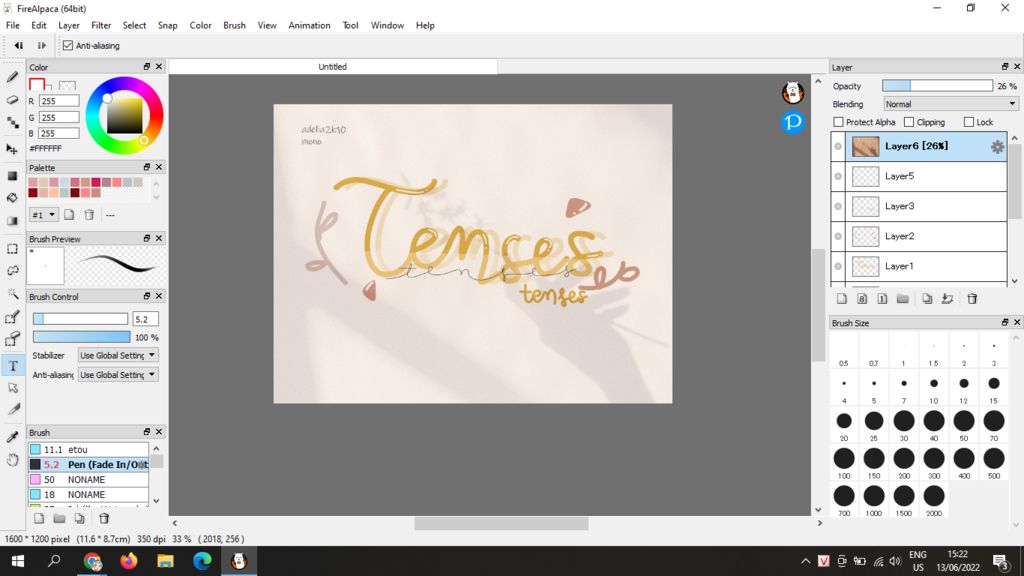This screenshot has width=1024, height=576.
Task: Add a layer folder
Action: click(903, 299)
